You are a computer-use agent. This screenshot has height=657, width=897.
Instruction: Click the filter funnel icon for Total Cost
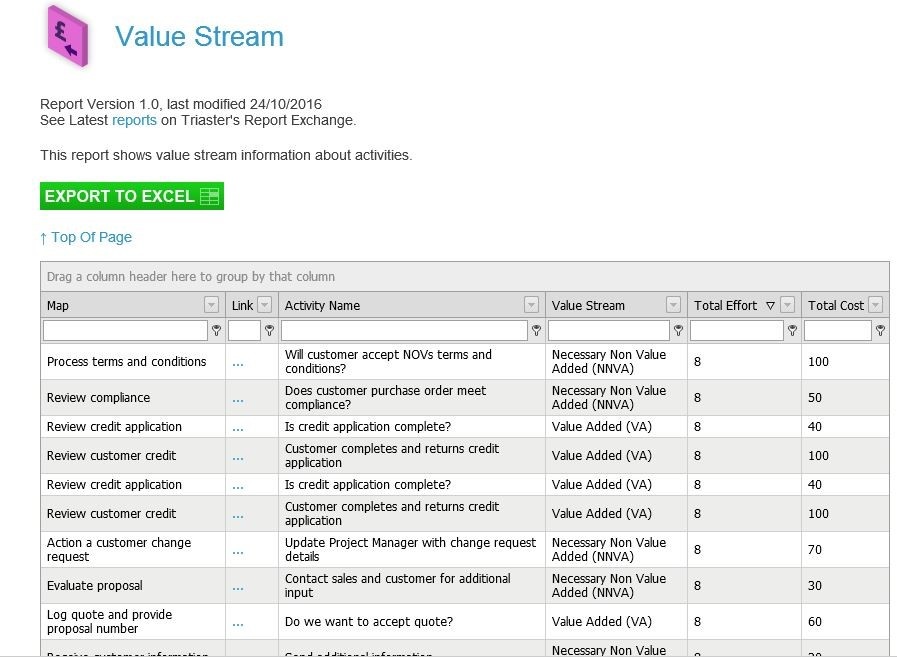pos(879,330)
